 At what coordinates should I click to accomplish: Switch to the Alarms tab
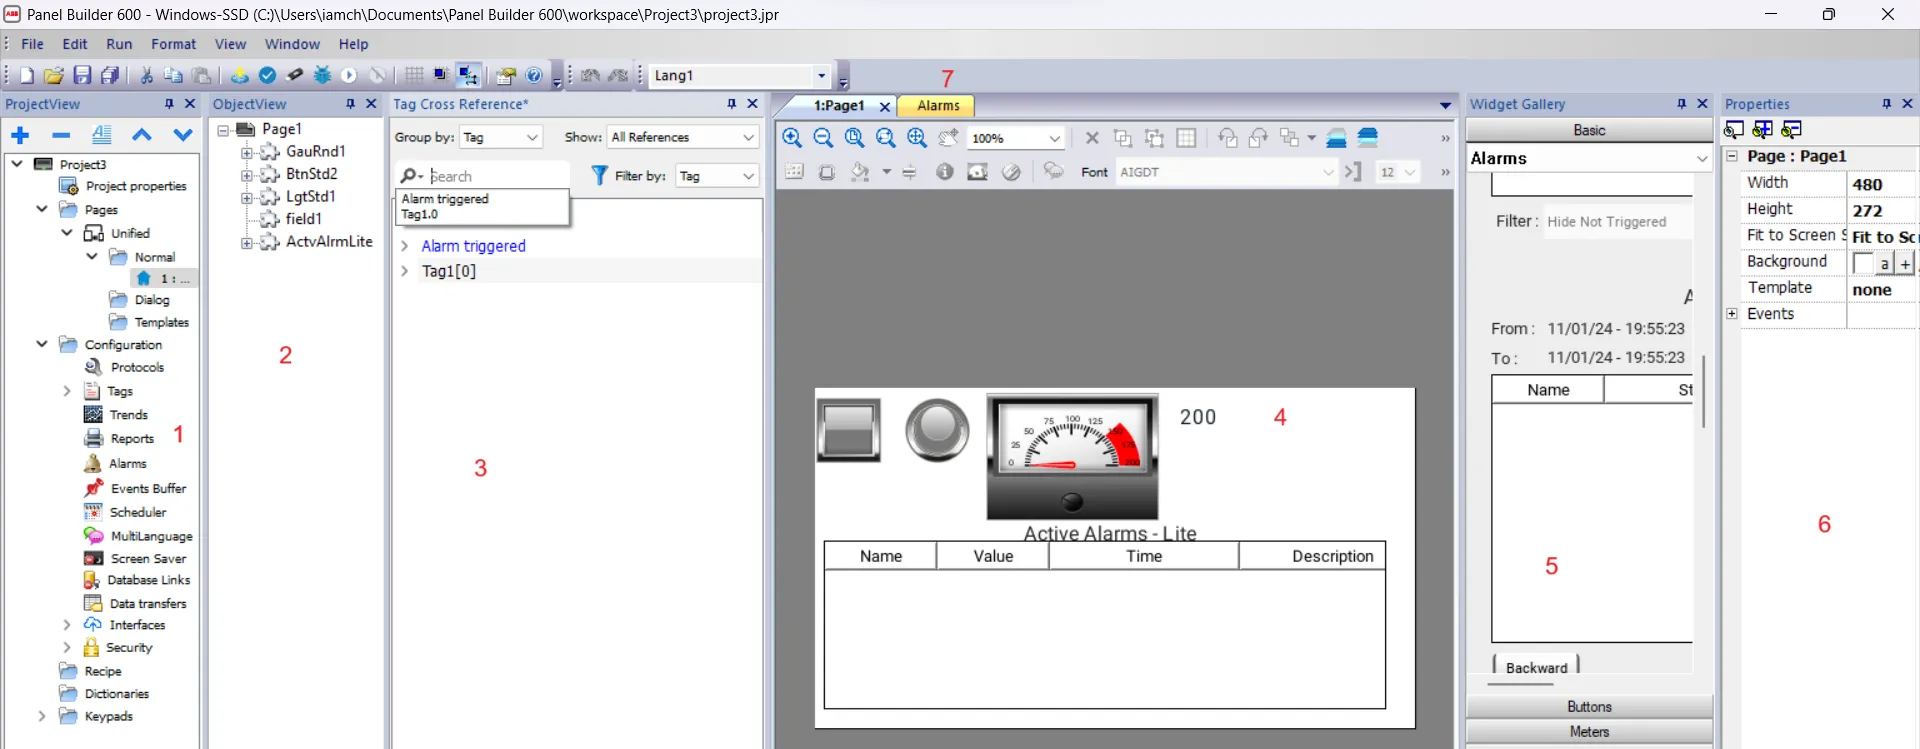(937, 106)
